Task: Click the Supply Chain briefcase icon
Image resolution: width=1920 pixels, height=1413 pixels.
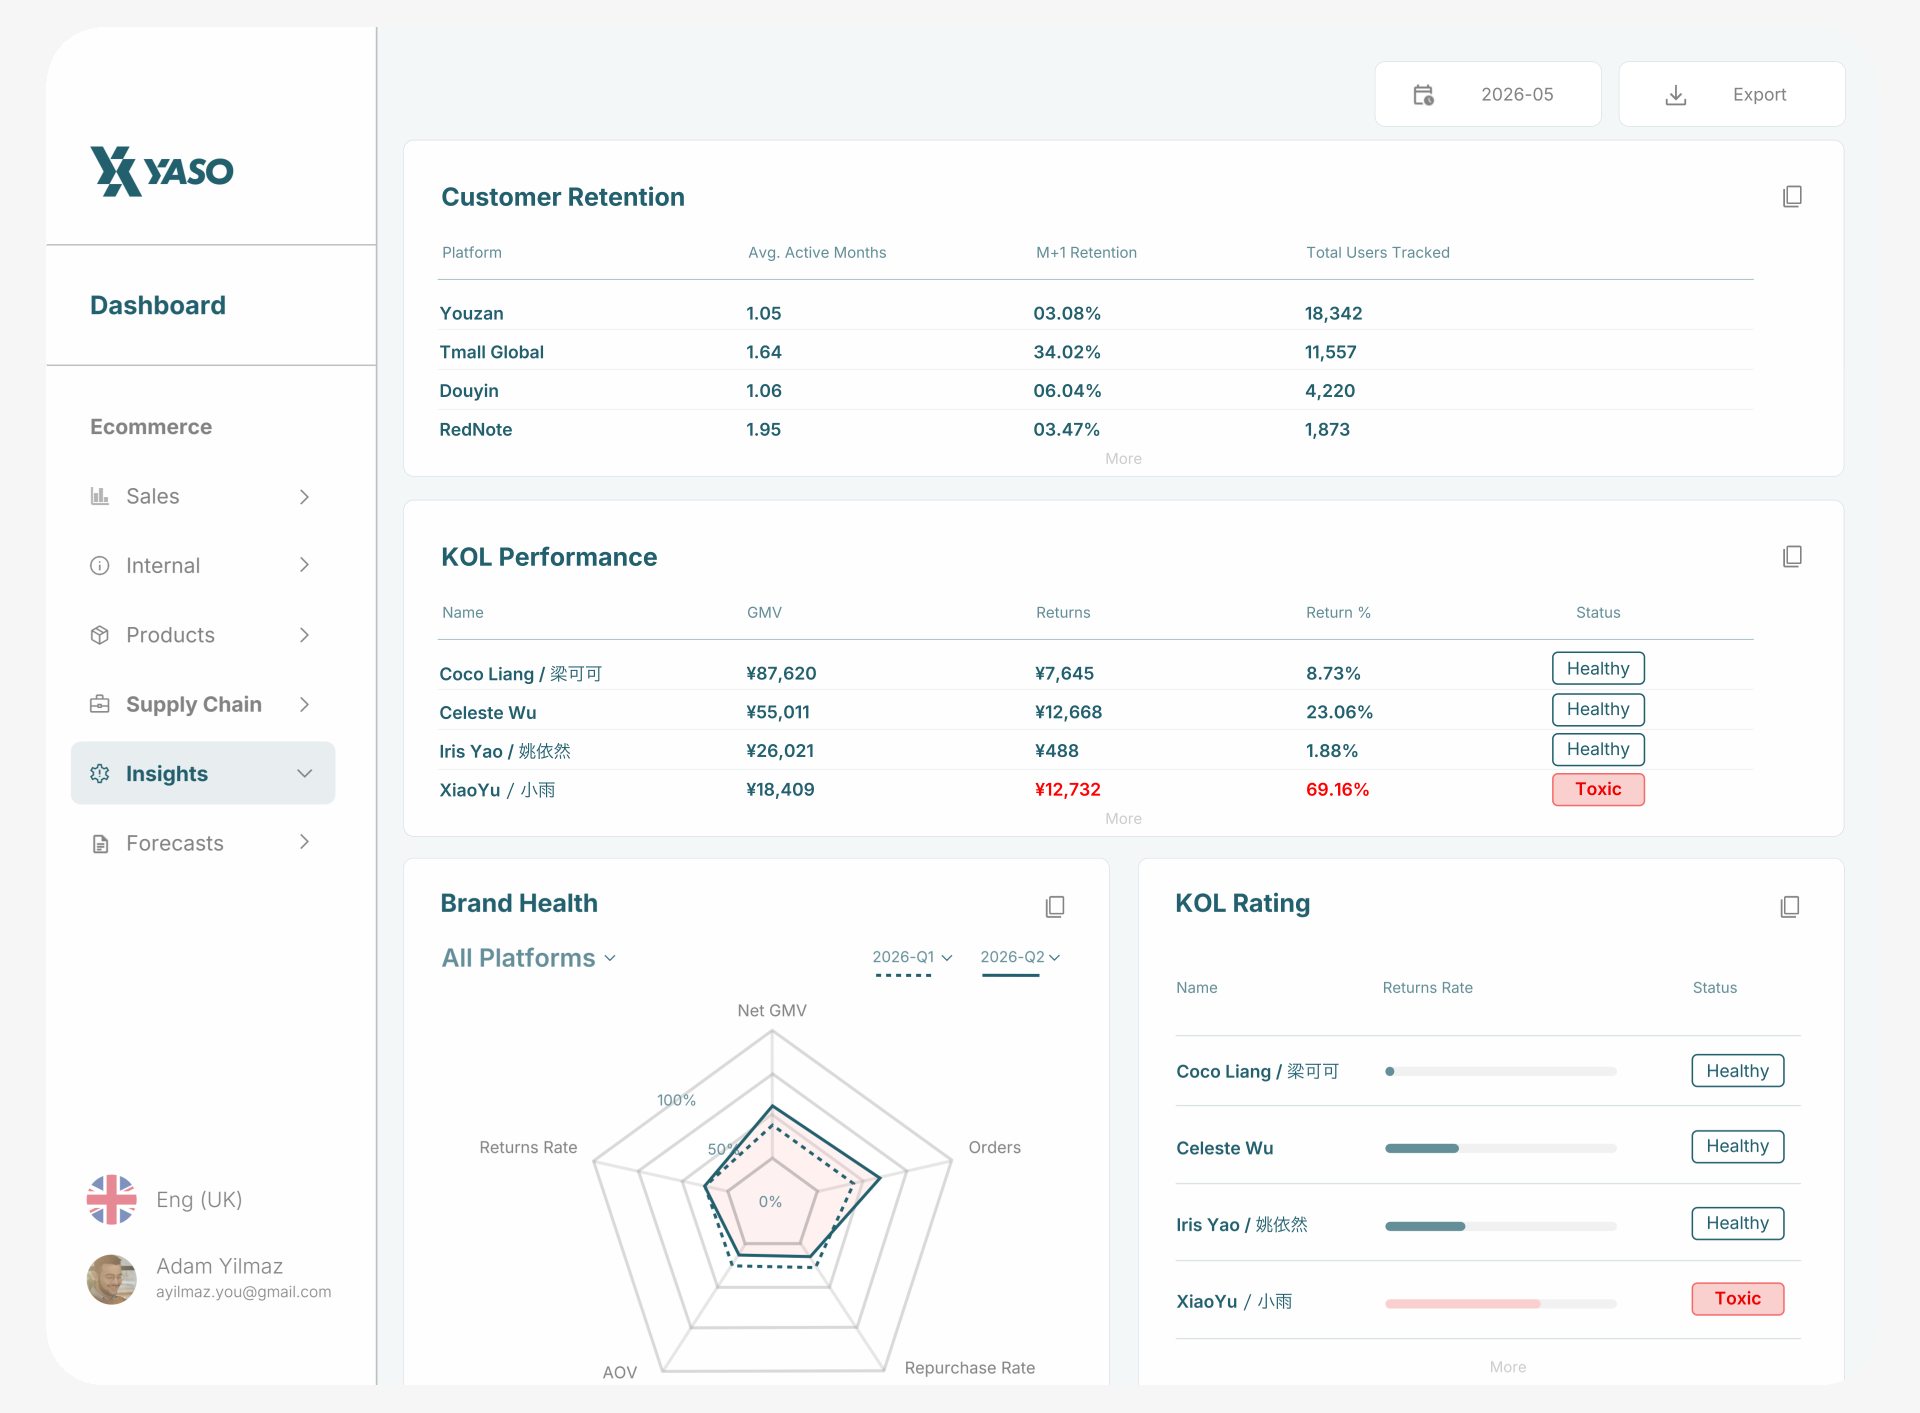Action: click(100, 704)
